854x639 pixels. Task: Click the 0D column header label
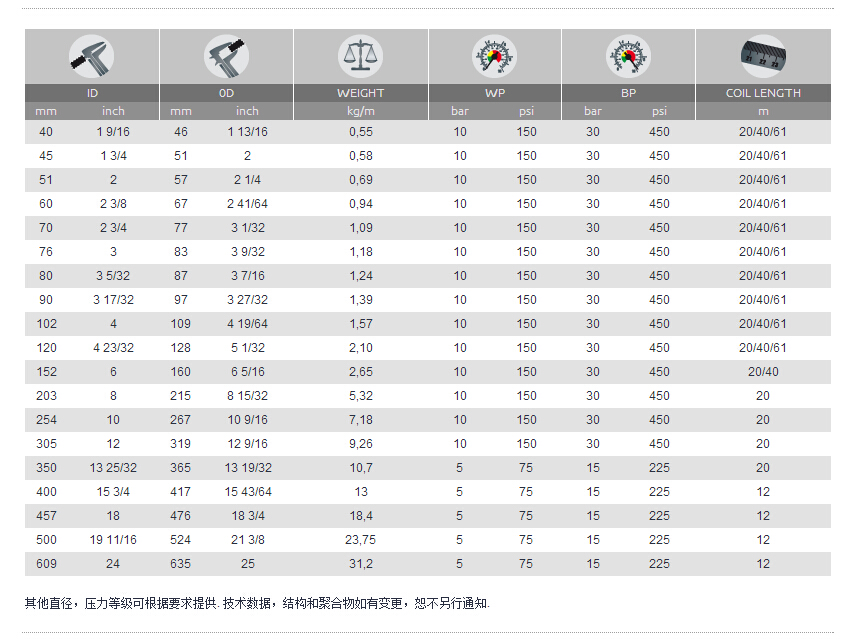(x=226, y=93)
